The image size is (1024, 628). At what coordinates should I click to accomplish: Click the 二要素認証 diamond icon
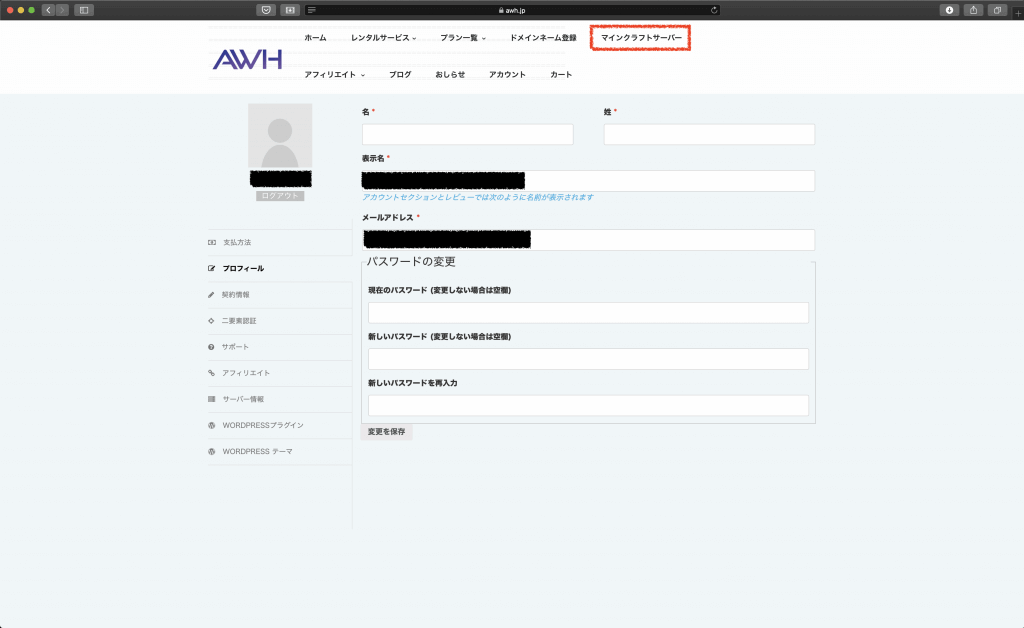click(211, 321)
